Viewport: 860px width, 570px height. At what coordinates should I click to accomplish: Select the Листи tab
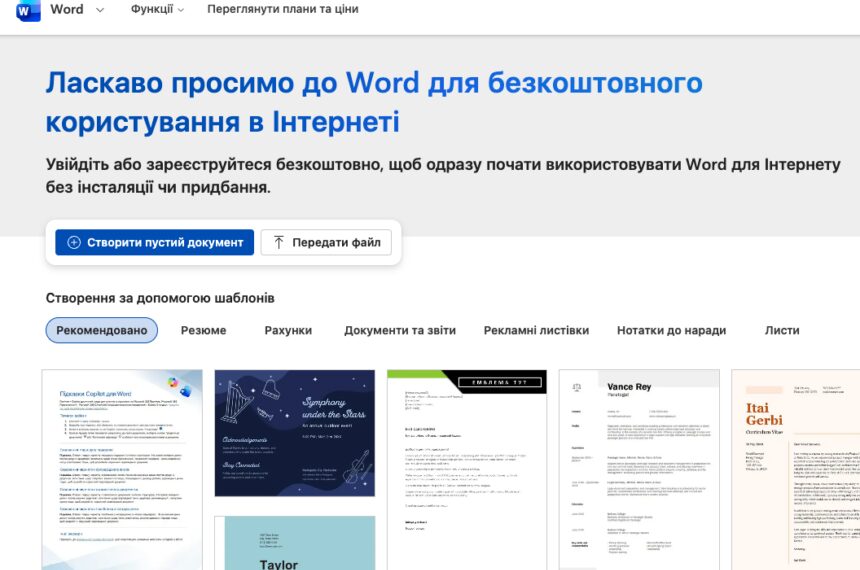[782, 330]
